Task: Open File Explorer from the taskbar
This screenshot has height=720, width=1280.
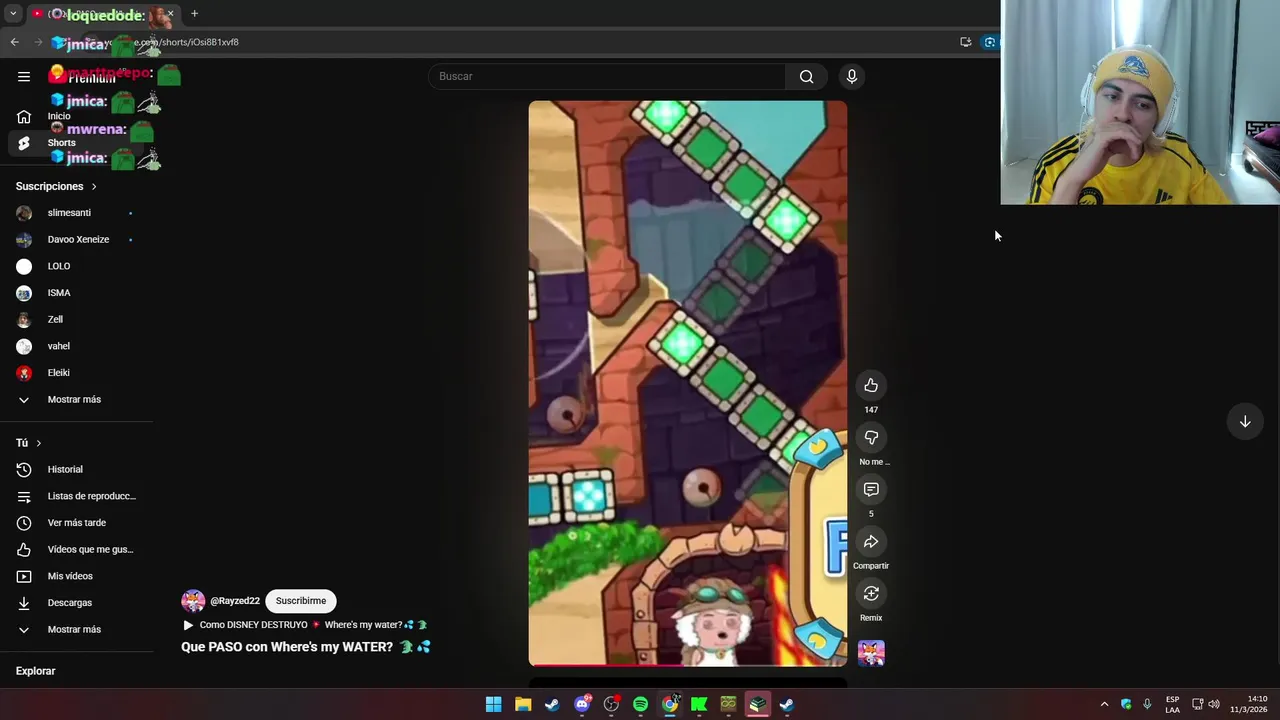Action: point(522,704)
